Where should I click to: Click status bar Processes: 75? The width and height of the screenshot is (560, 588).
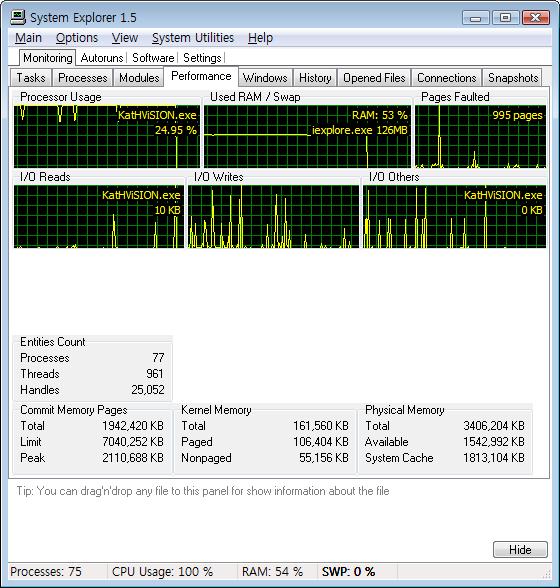tap(46, 572)
